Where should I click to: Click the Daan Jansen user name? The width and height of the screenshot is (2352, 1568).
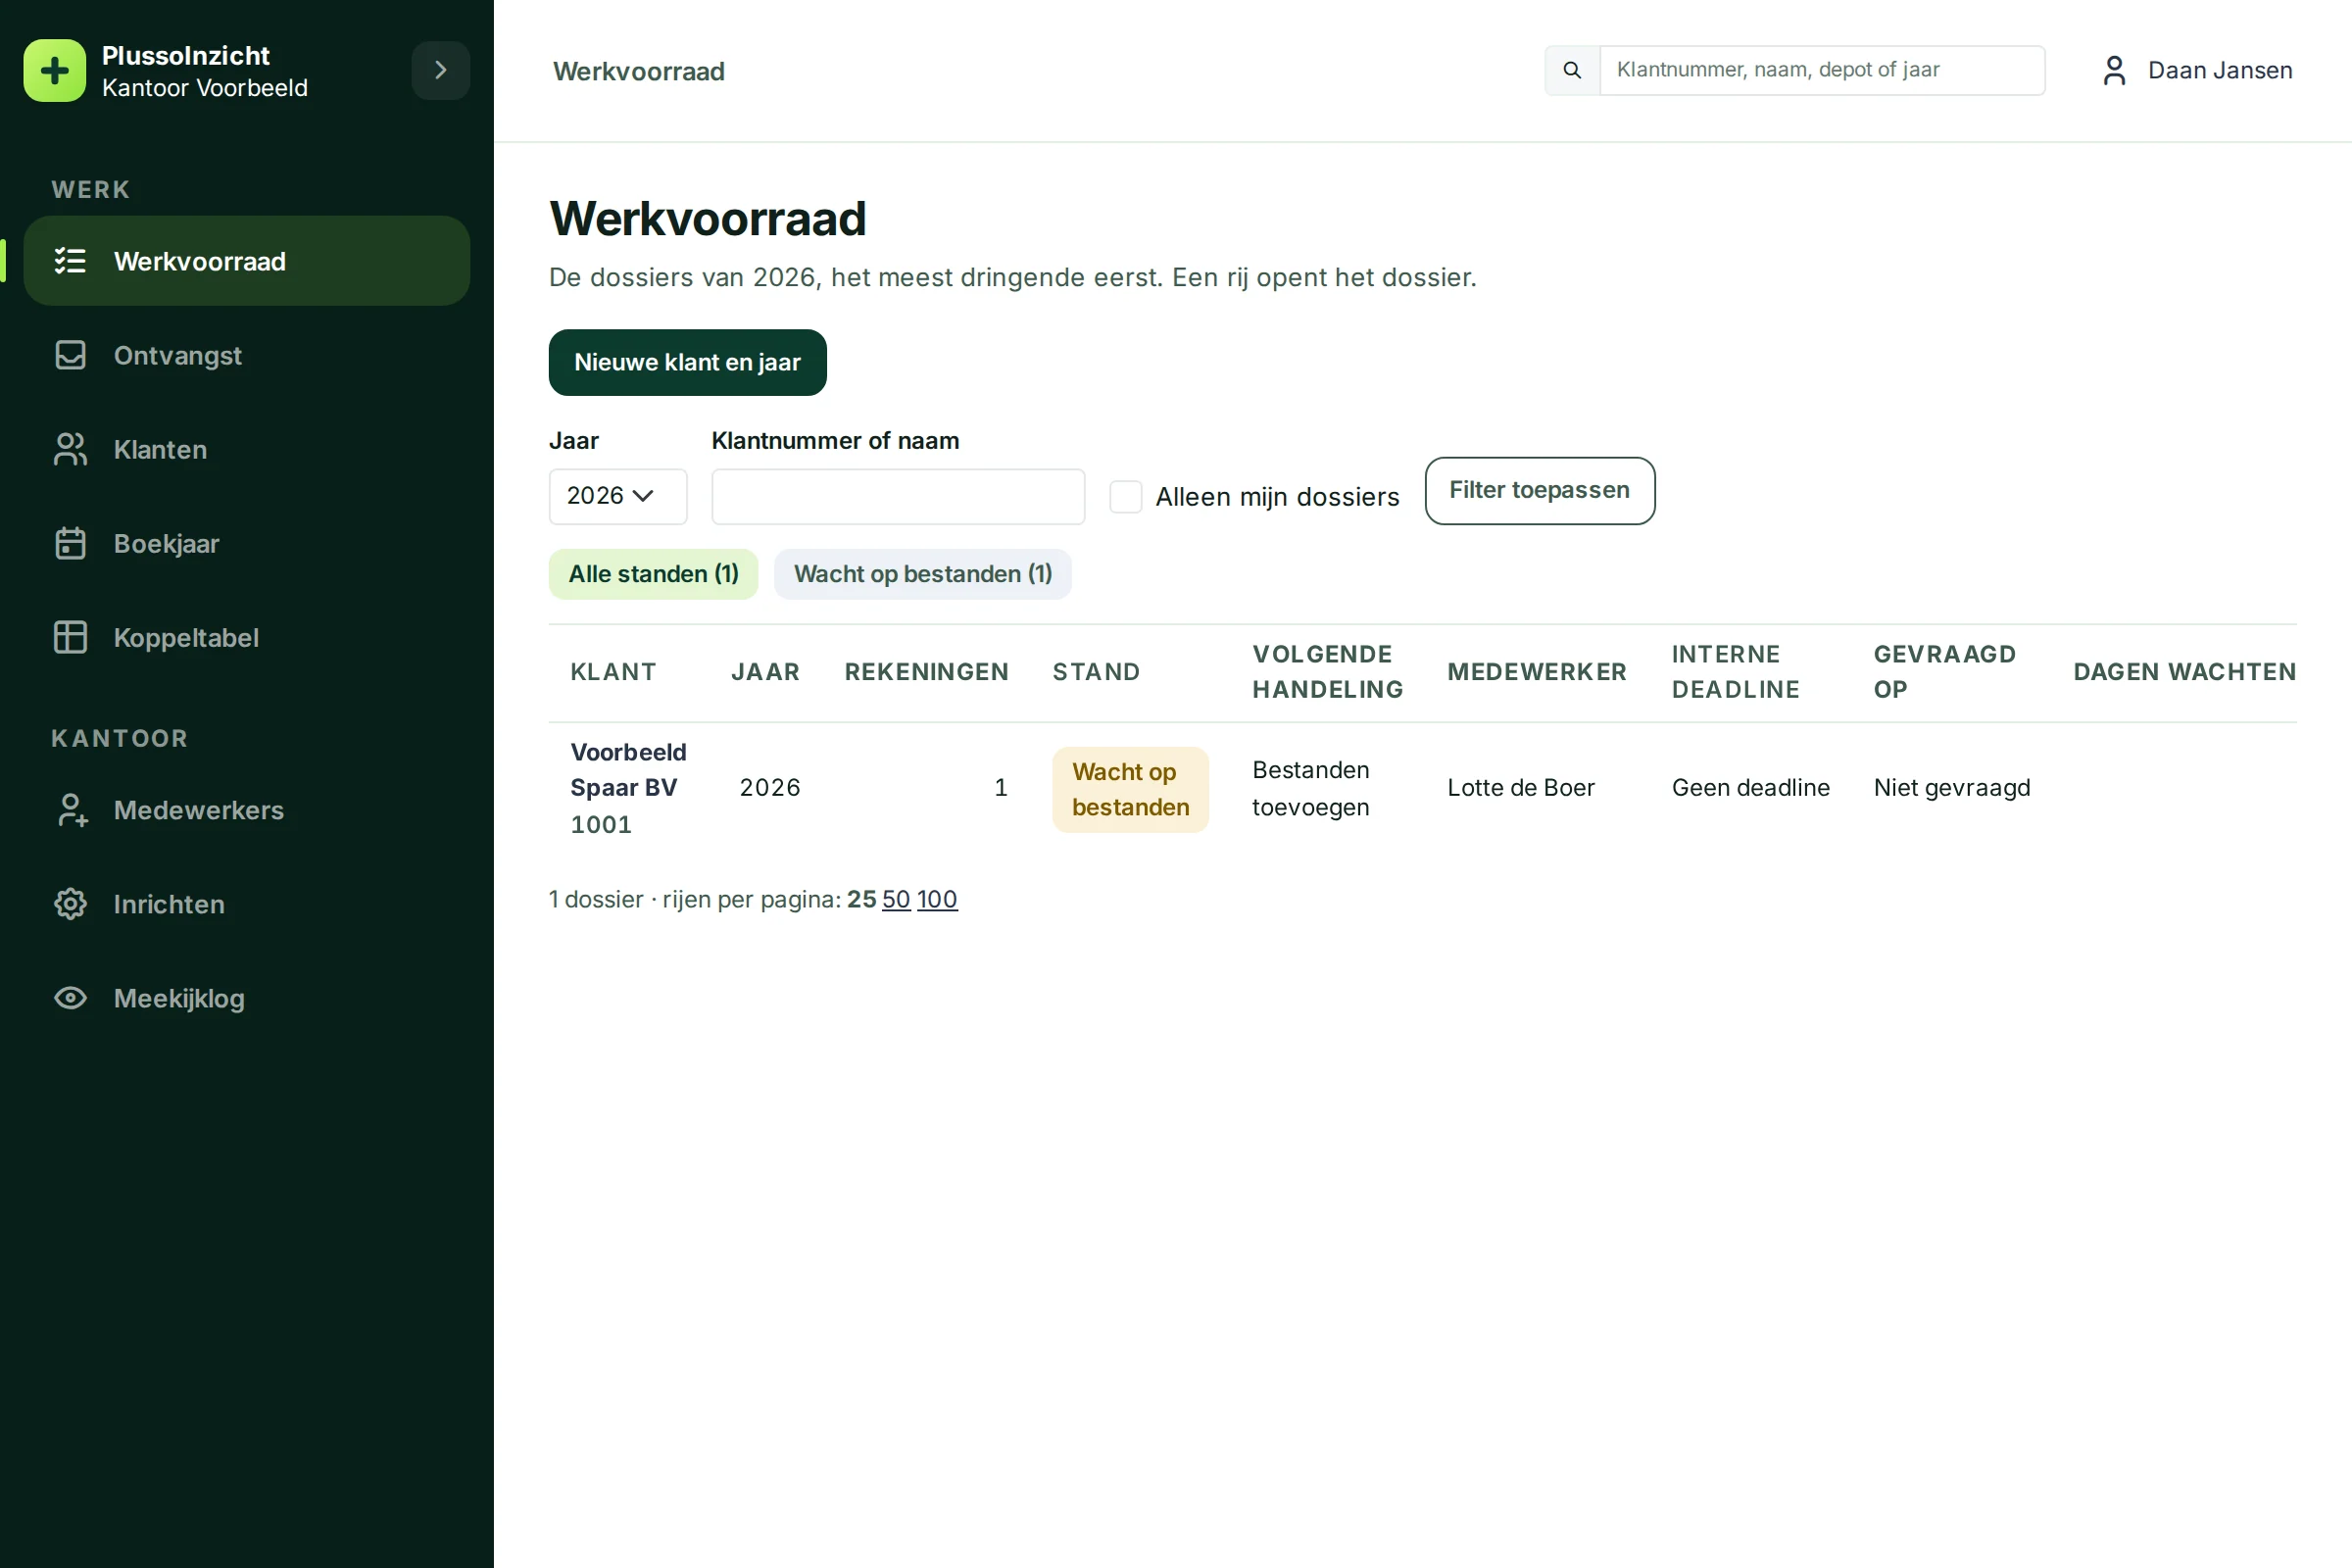click(x=2220, y=70)
